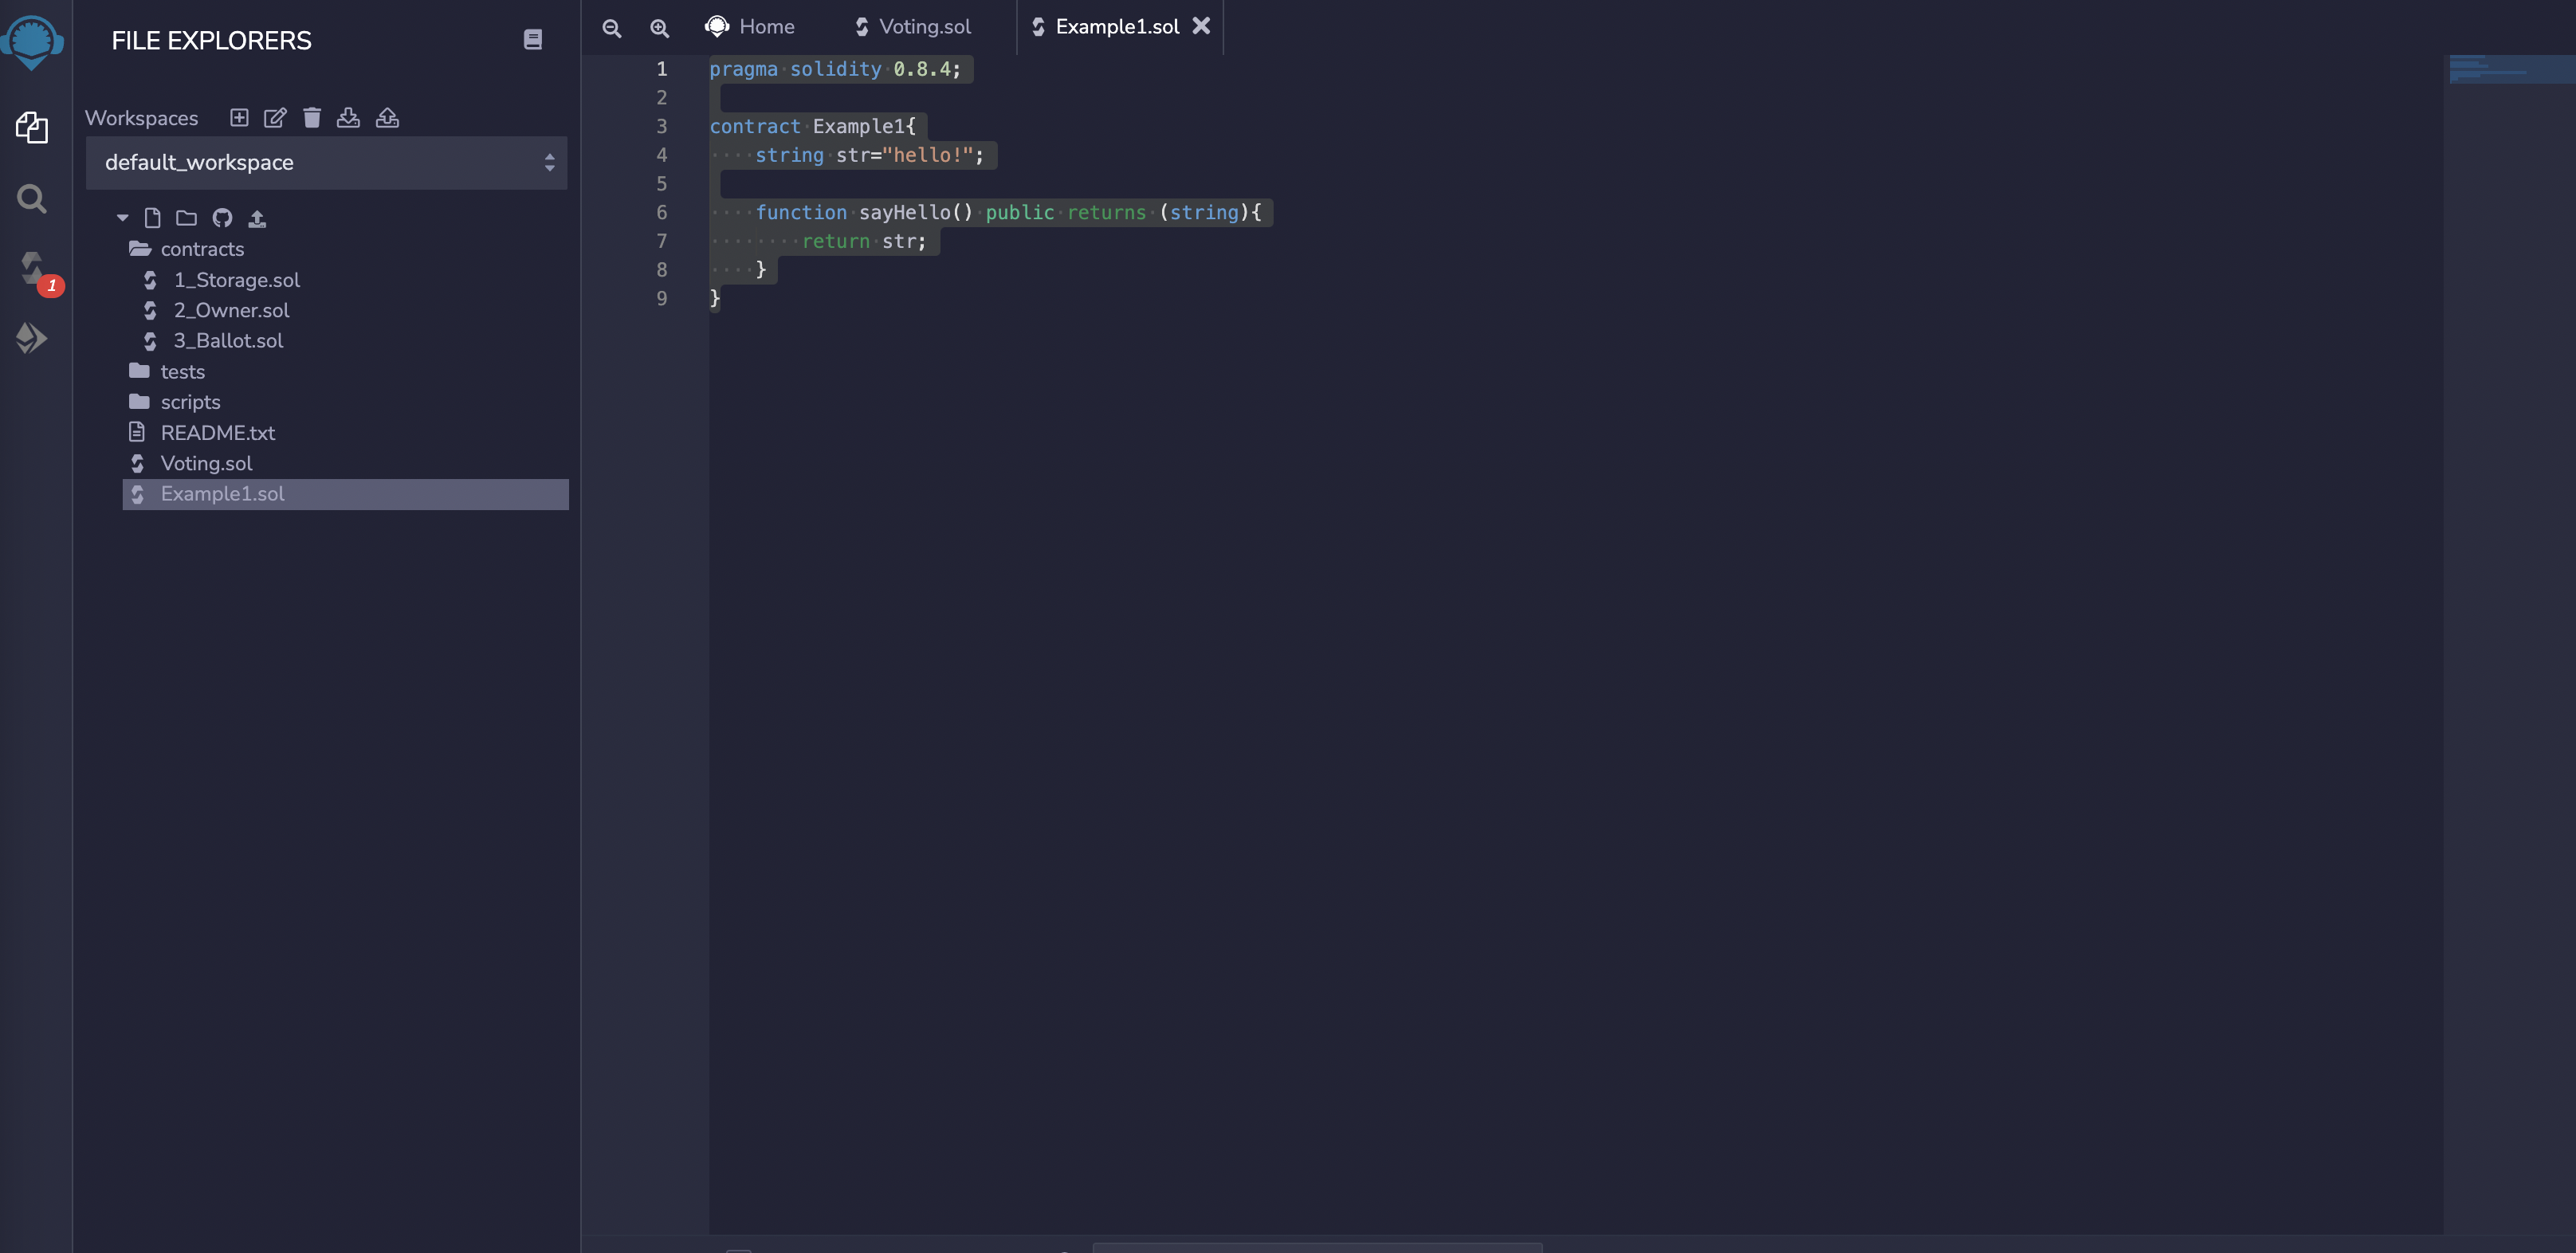Viewport: 2576px width, 1253px height.
Task: Click the create new workspace icon
Action: point(239,118)
